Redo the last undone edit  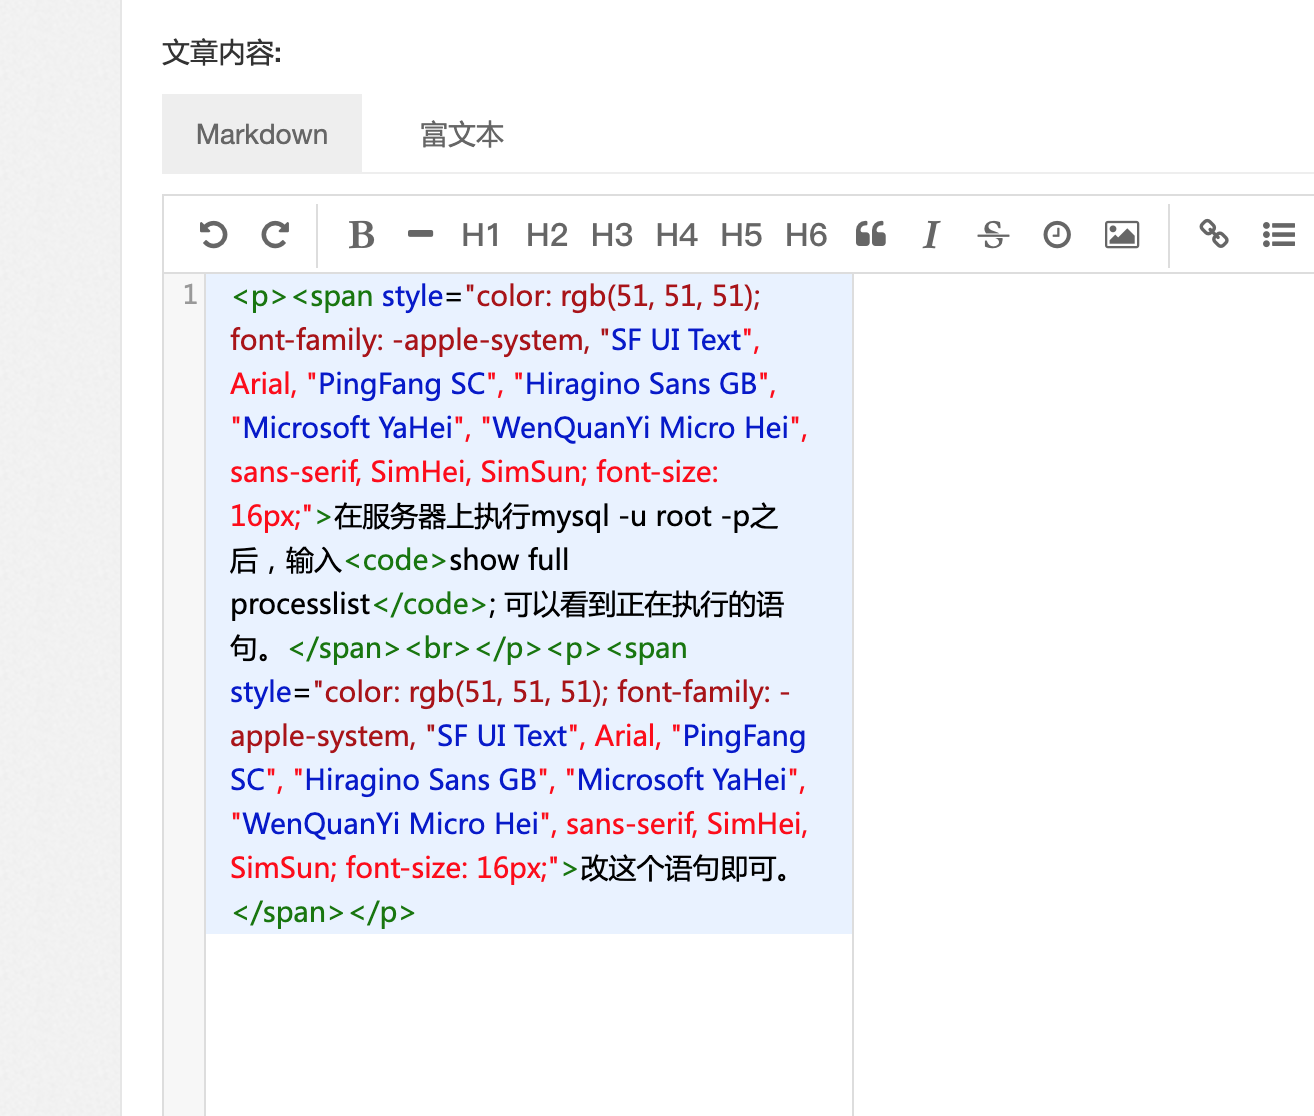tap(275, 235)
